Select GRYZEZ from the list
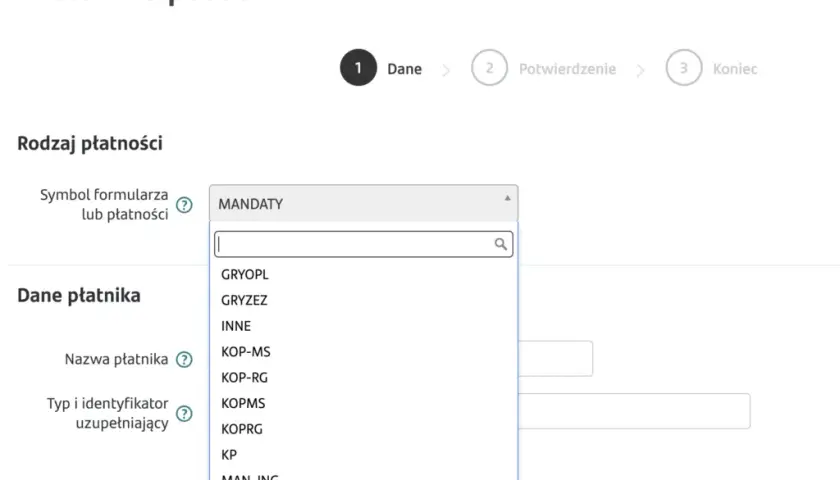The image size is (840, 480). [x=363, y=300]
